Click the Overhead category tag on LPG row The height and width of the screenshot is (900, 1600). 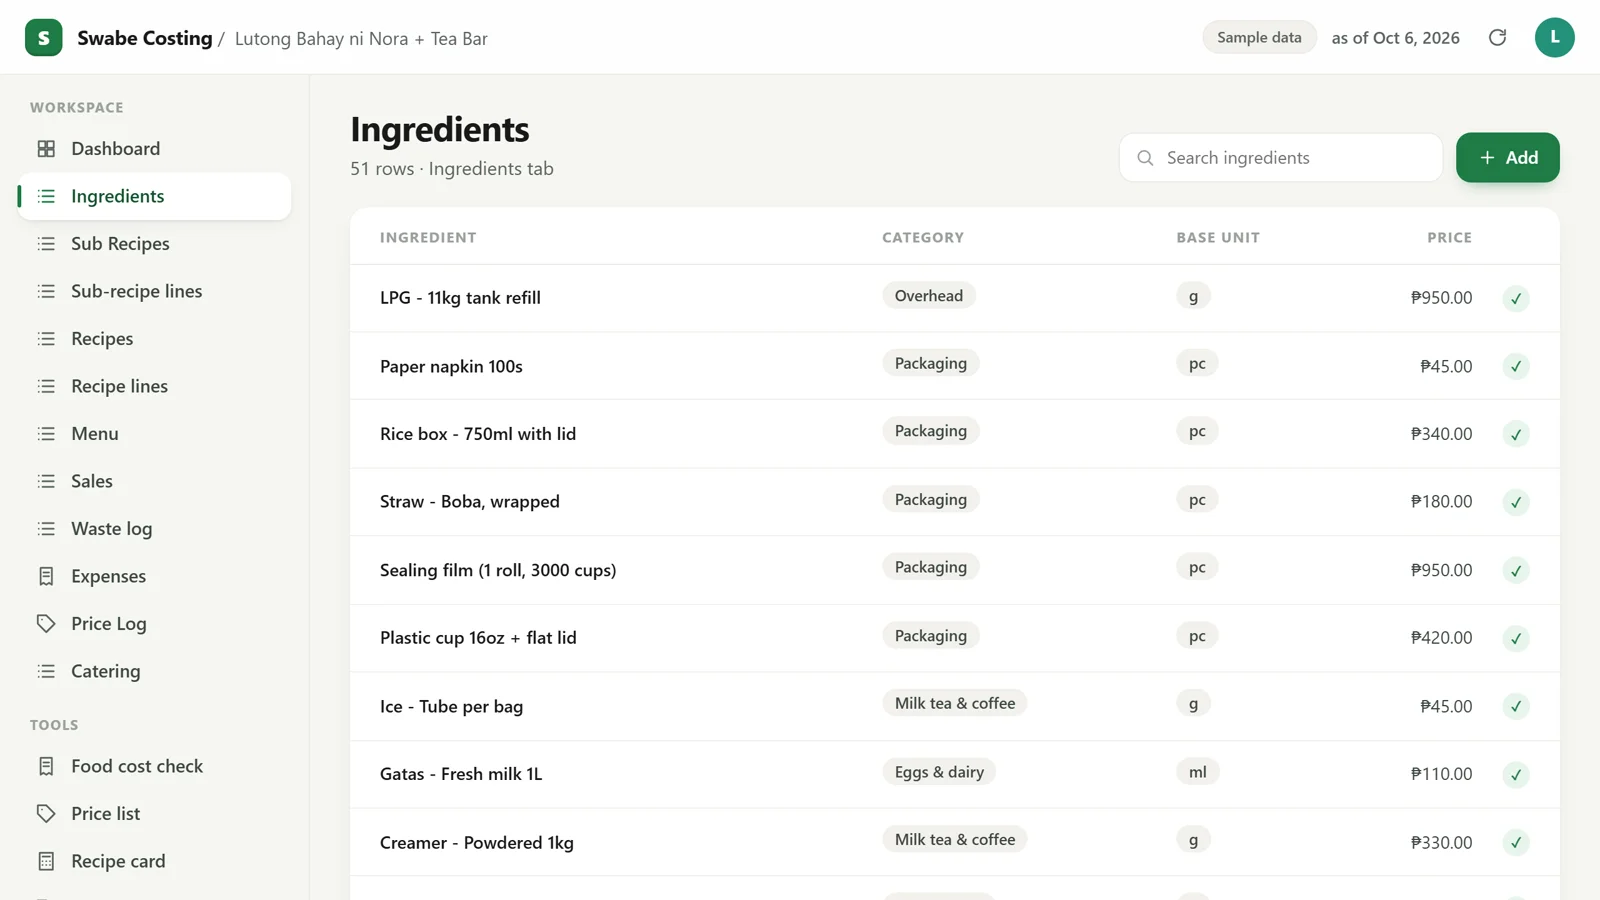[x=929, y=296]
